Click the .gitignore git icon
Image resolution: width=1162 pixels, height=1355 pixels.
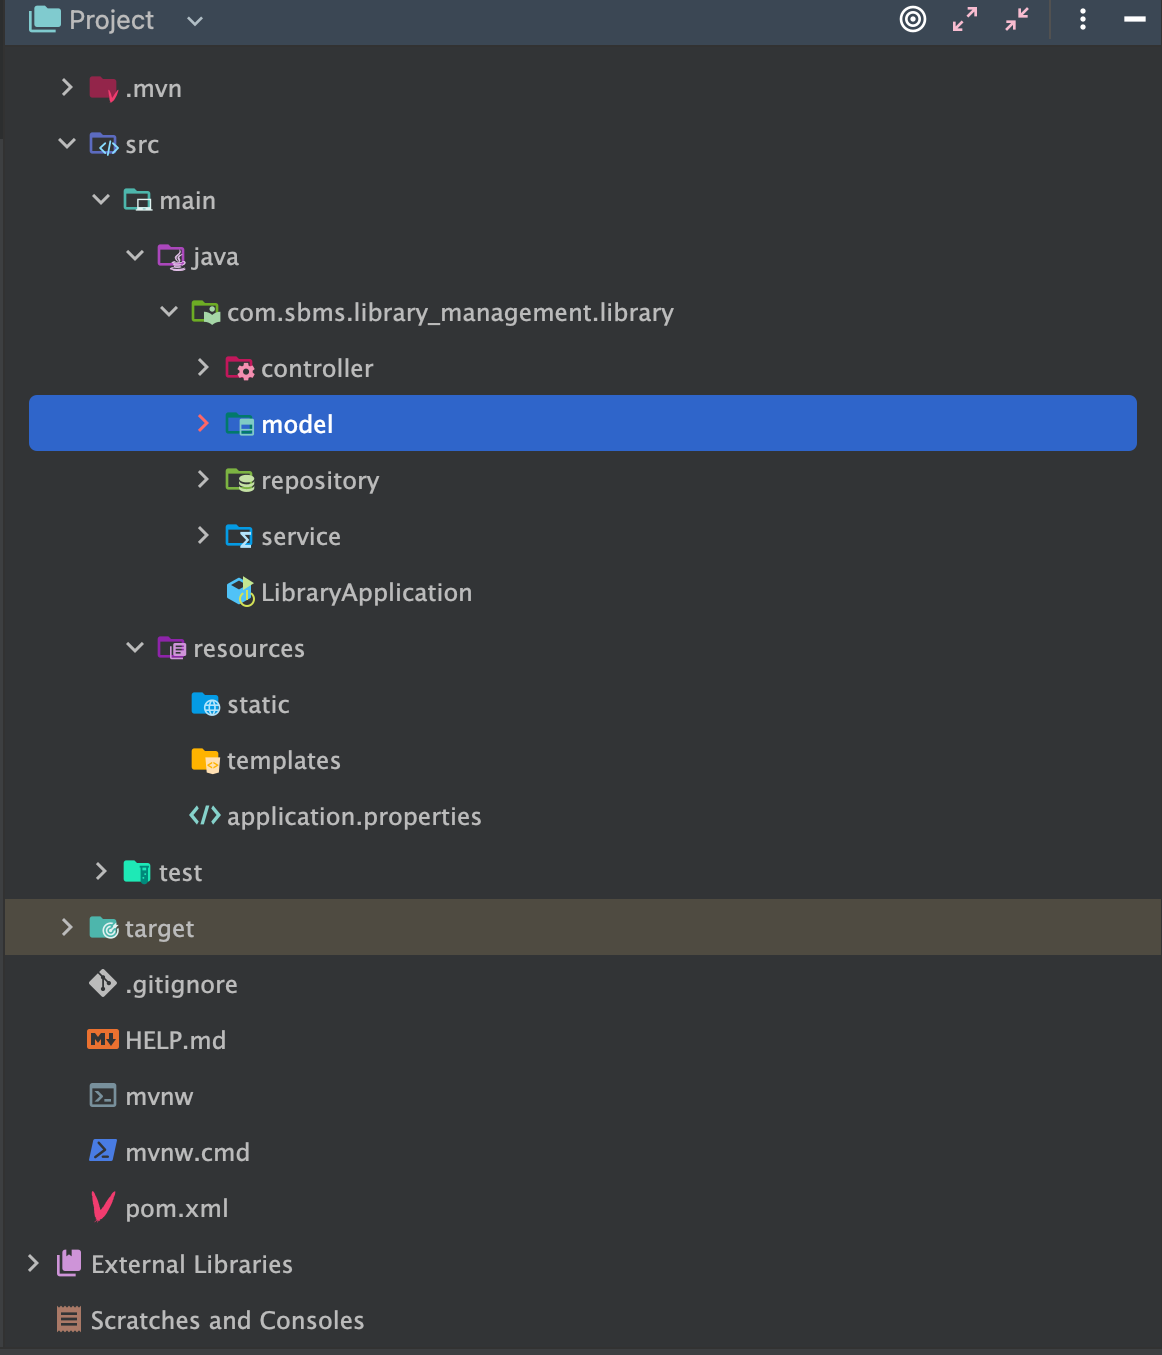point(103,984)
